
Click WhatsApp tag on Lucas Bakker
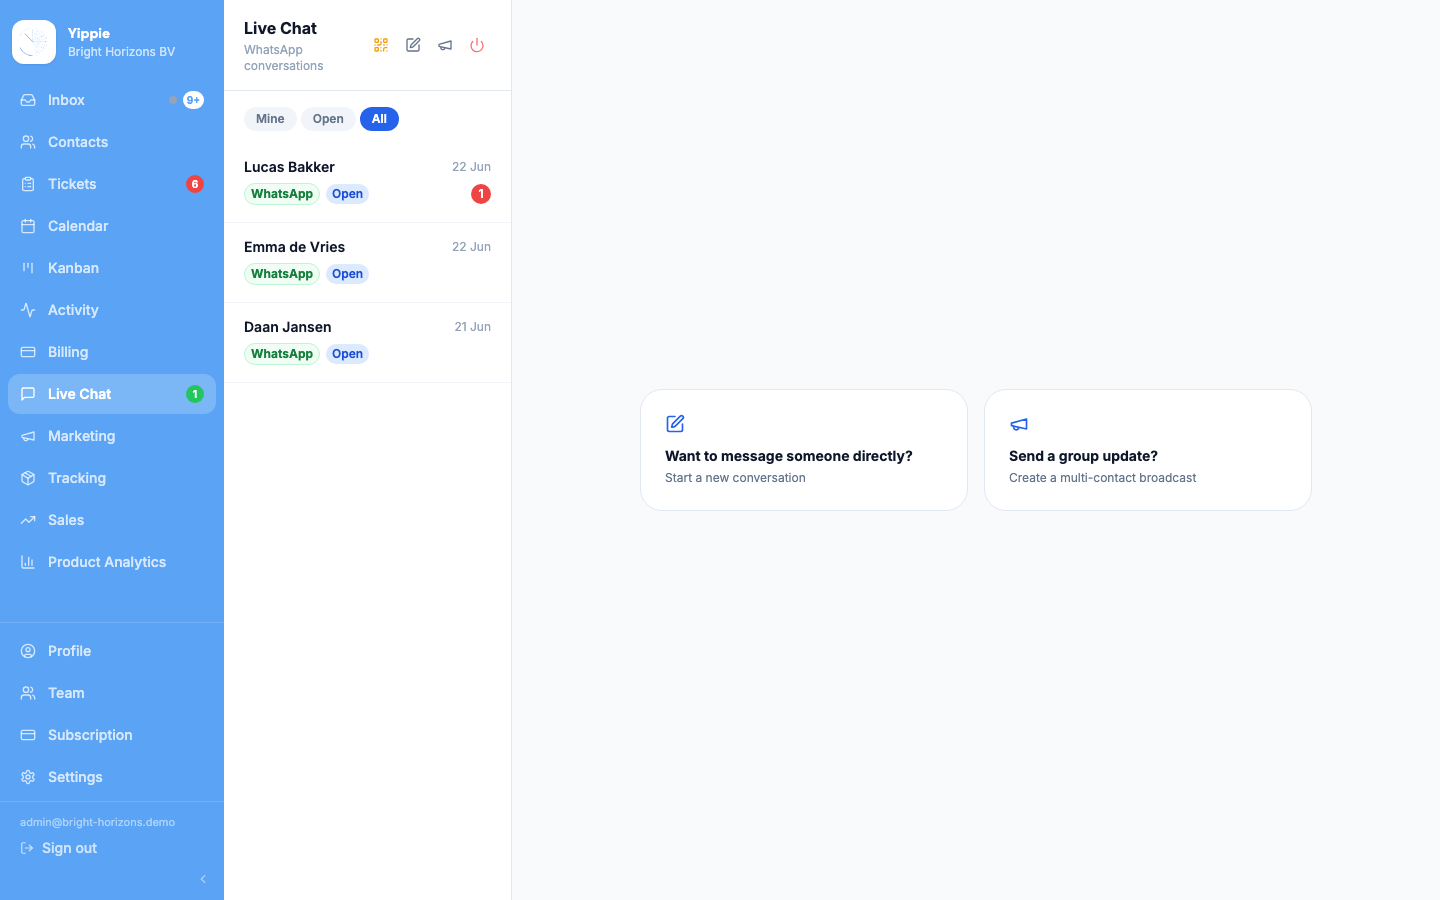tap(282, 194)
